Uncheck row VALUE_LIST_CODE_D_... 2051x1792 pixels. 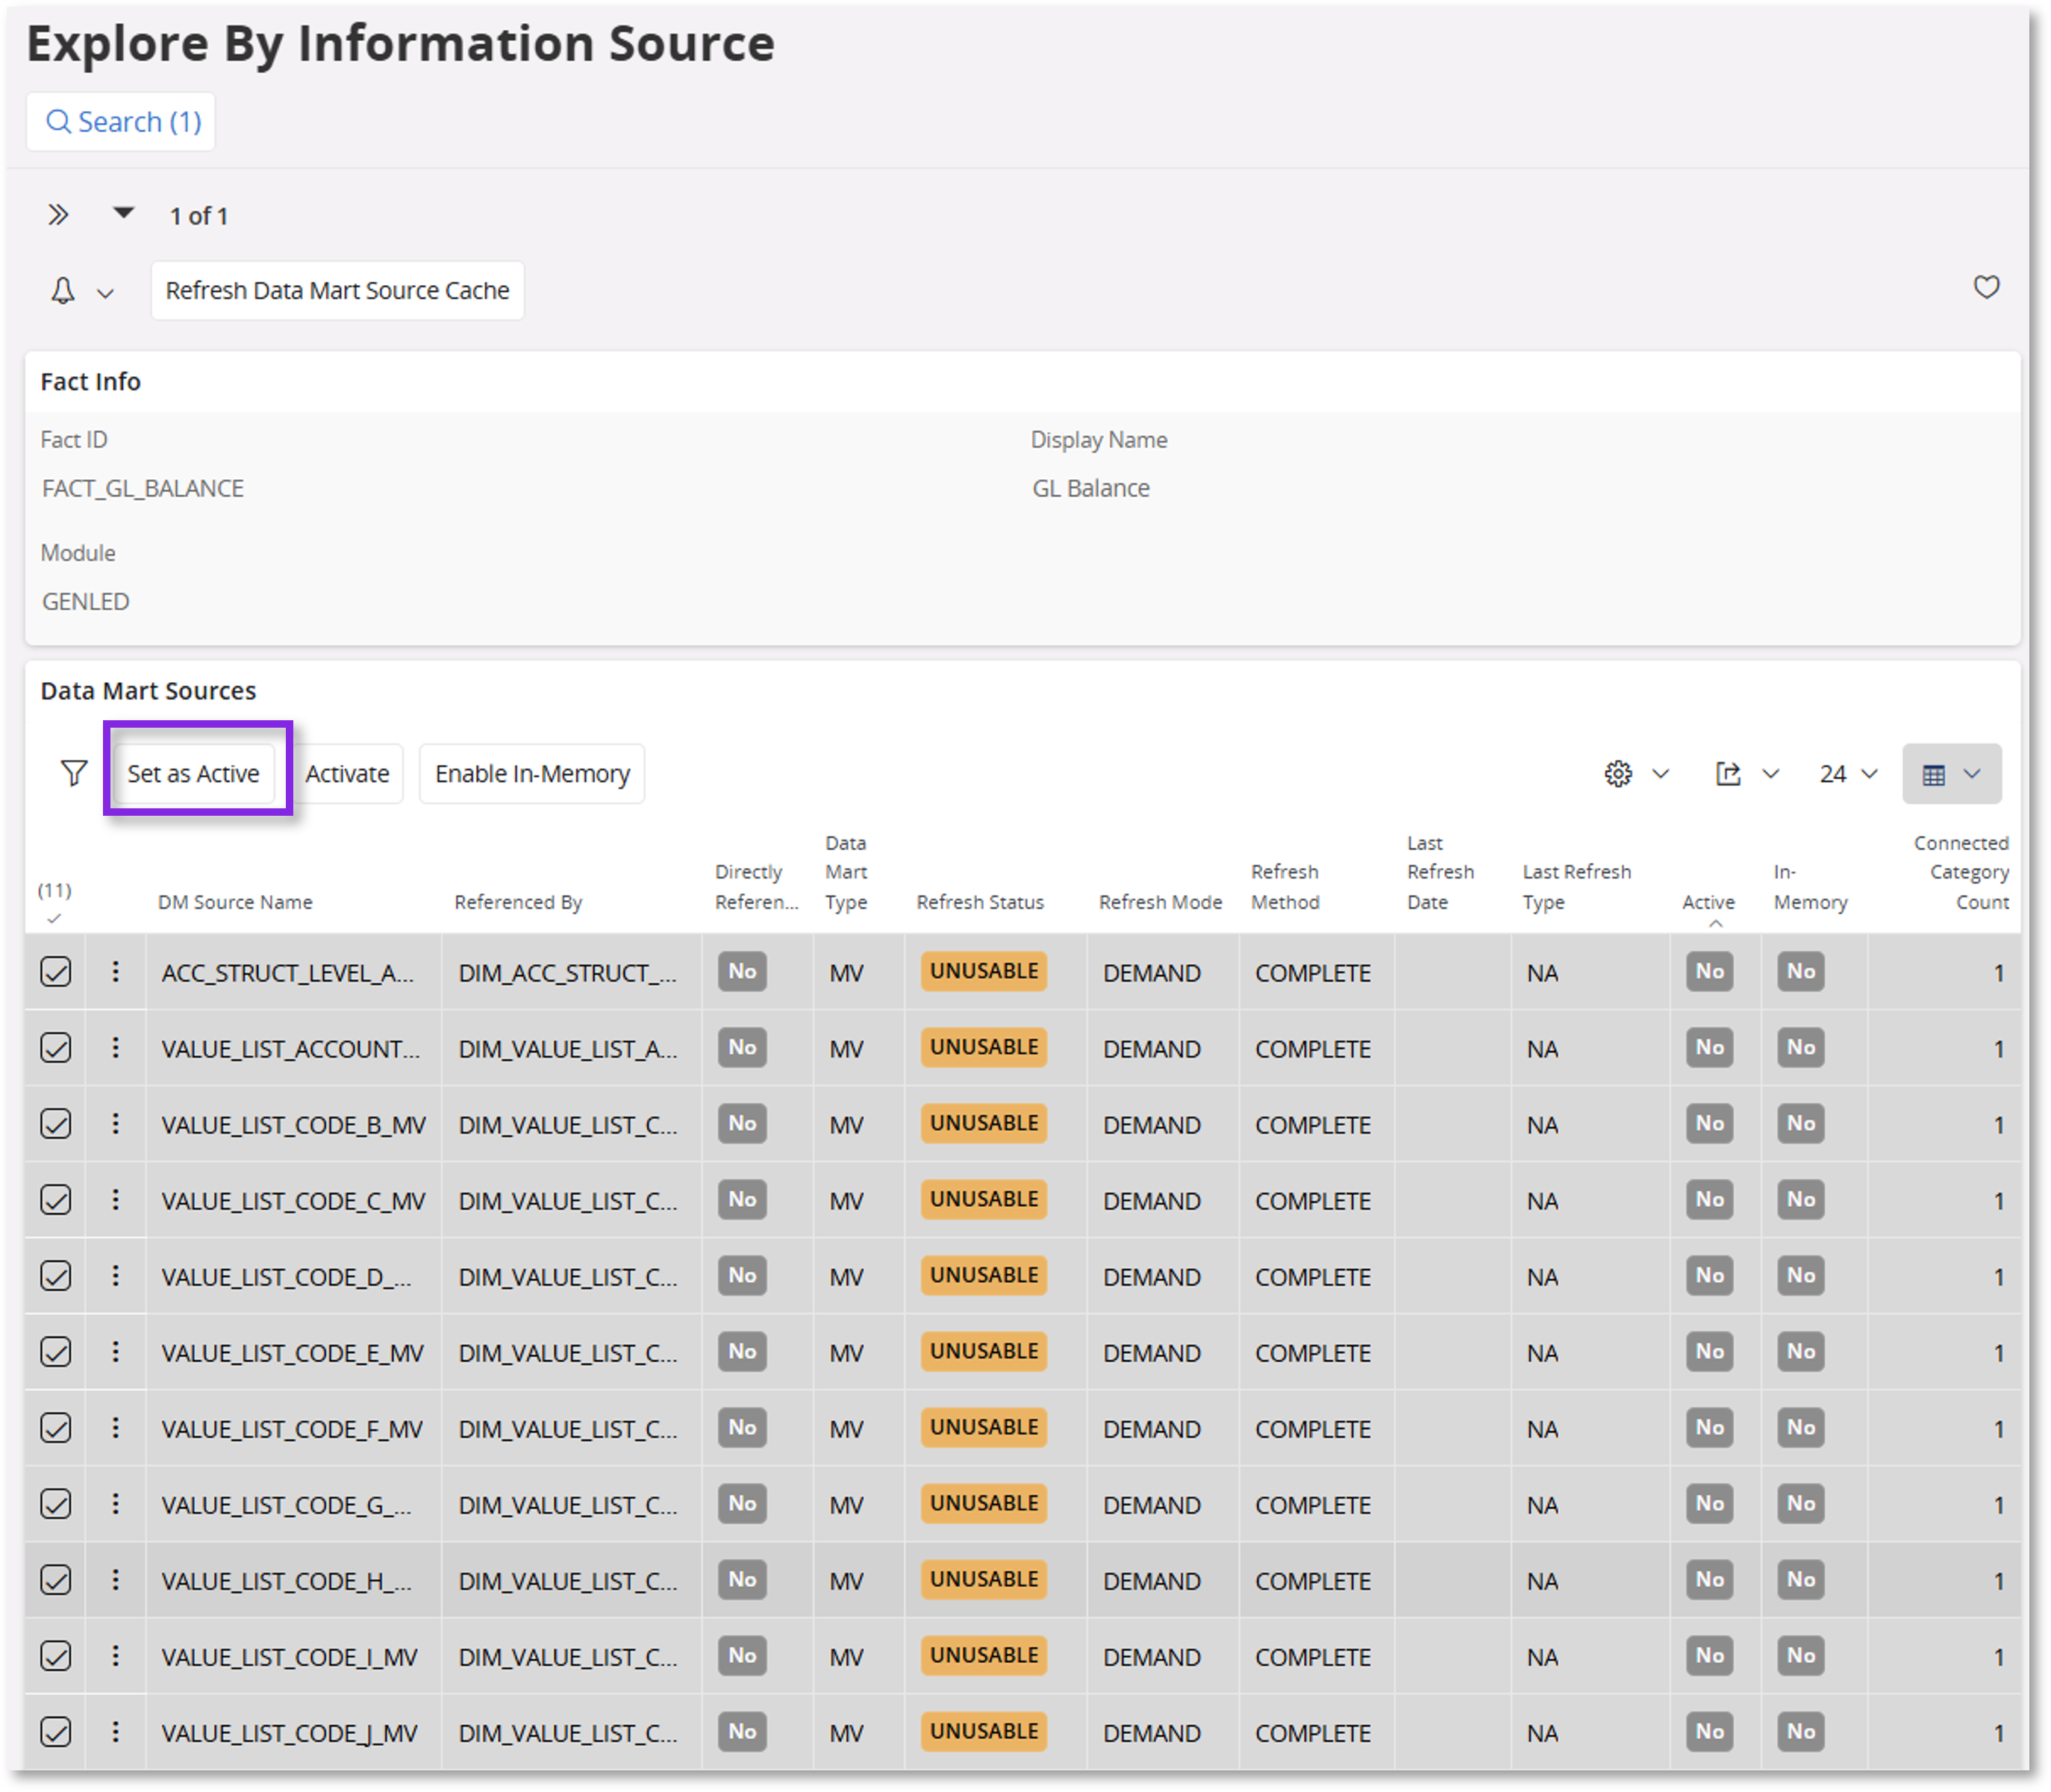pyautogui.click(x=56, y=1276)
